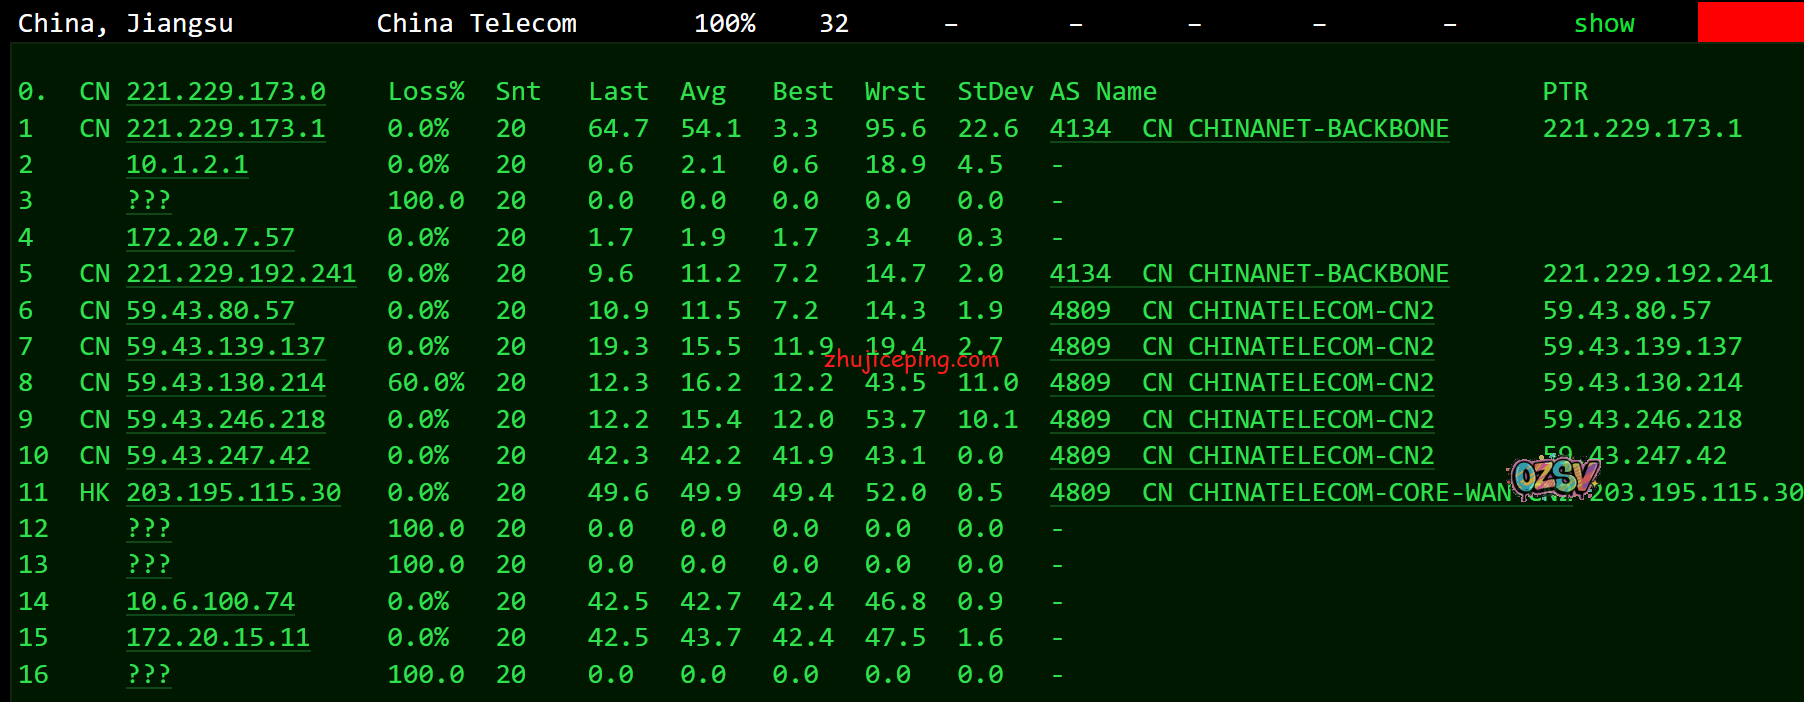Click the ??? link at hop 16
The width and height of the screenshot is (1804, 702).
(148, 675)
